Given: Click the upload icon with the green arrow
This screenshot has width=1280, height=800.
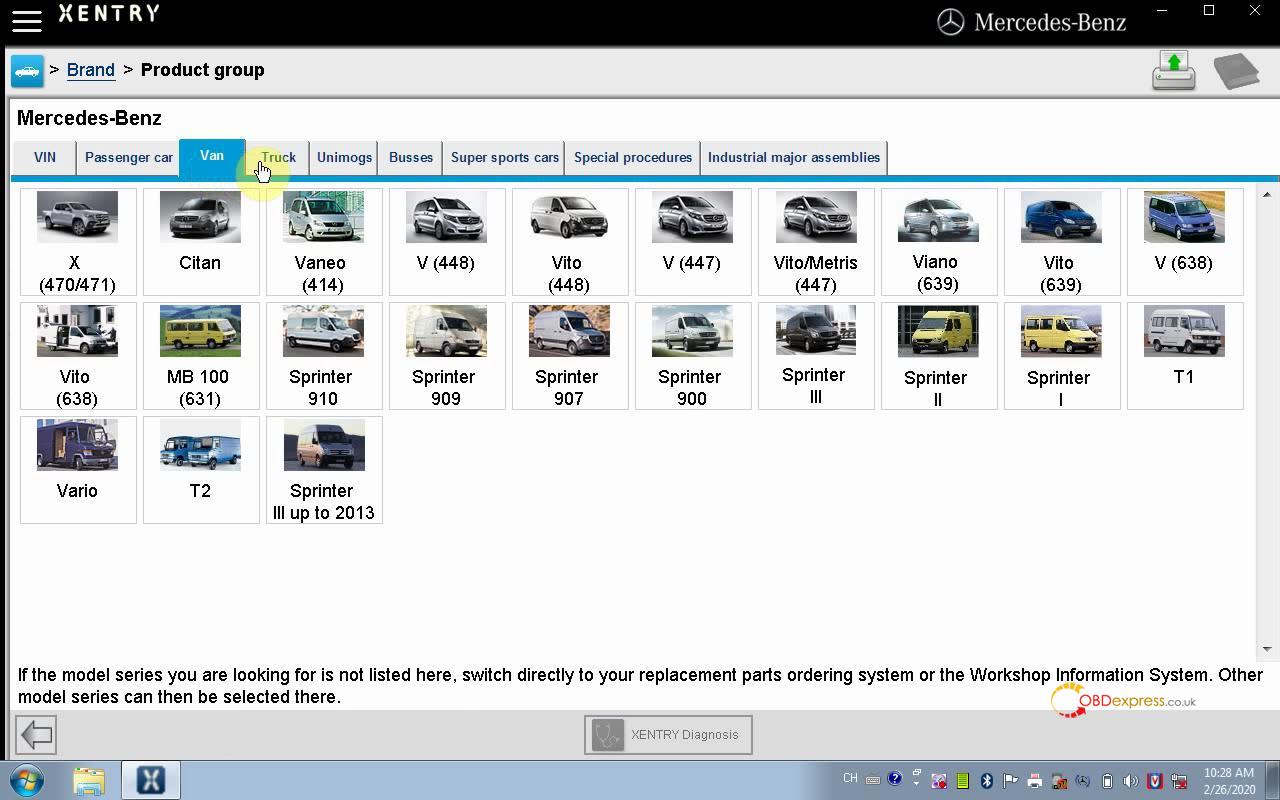Looking at the screenshot, I should point(1174,71).
